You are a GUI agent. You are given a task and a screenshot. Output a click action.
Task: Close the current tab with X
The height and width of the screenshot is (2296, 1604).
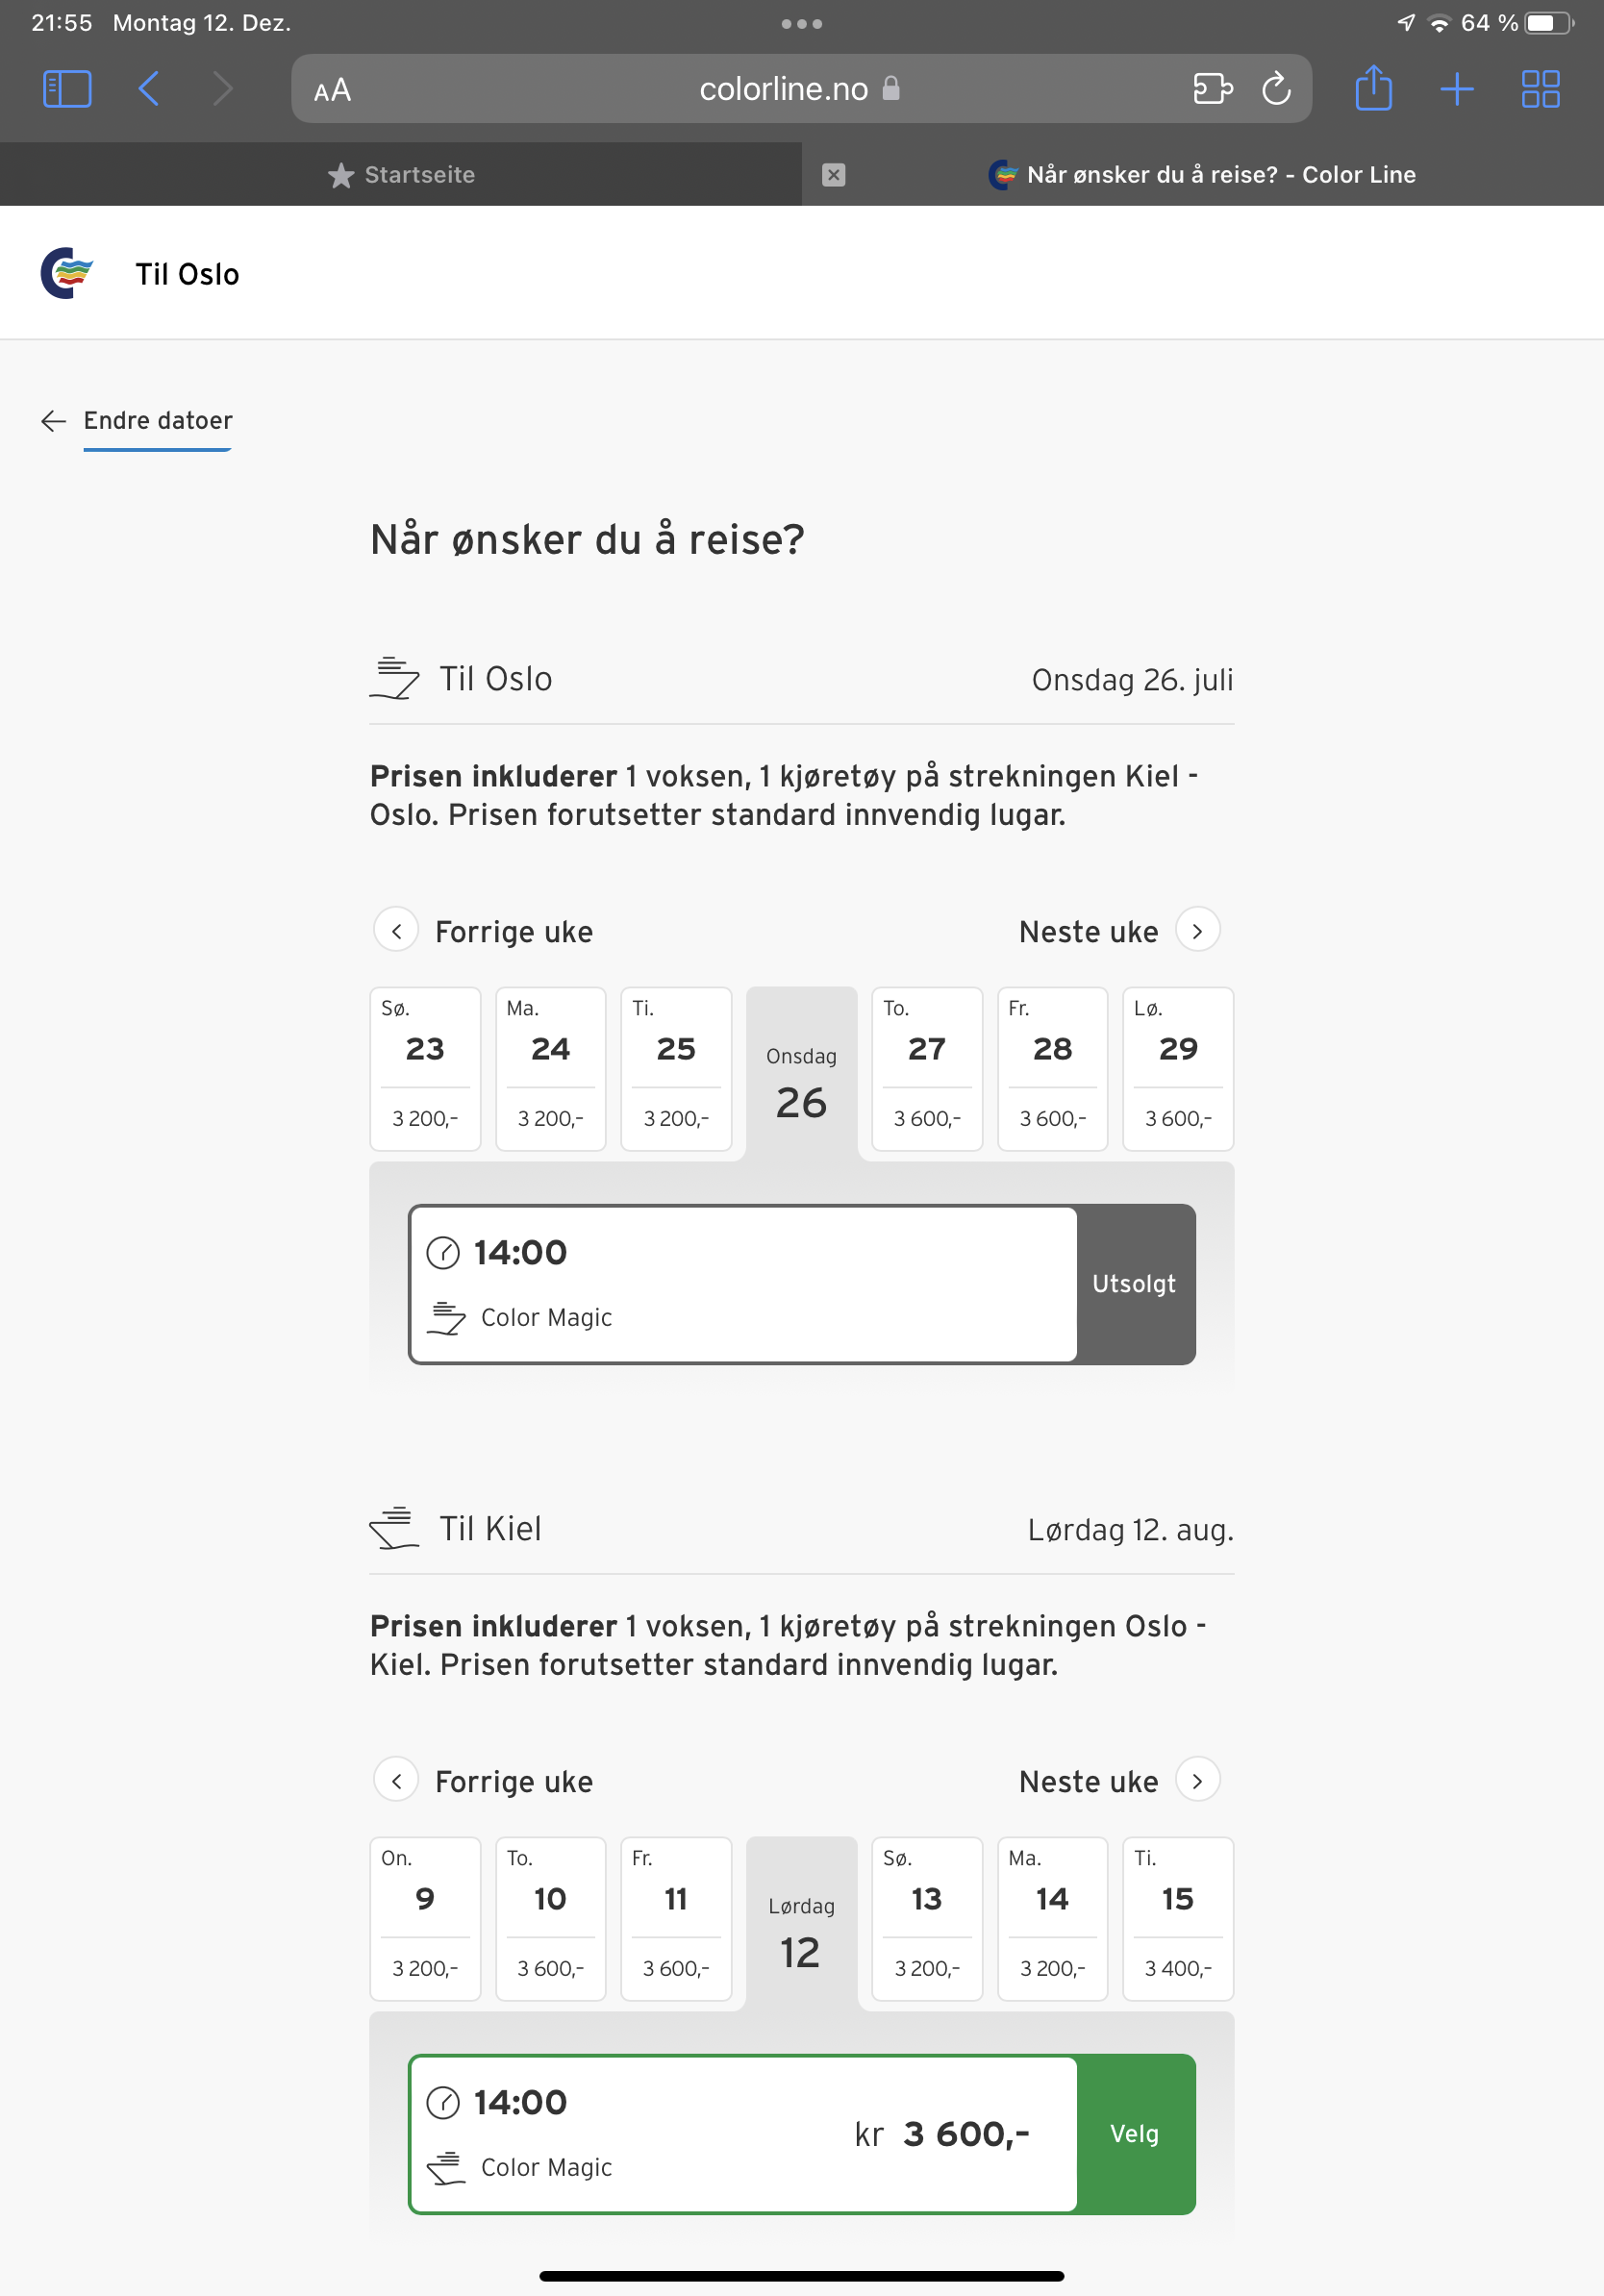coord(833,175)
